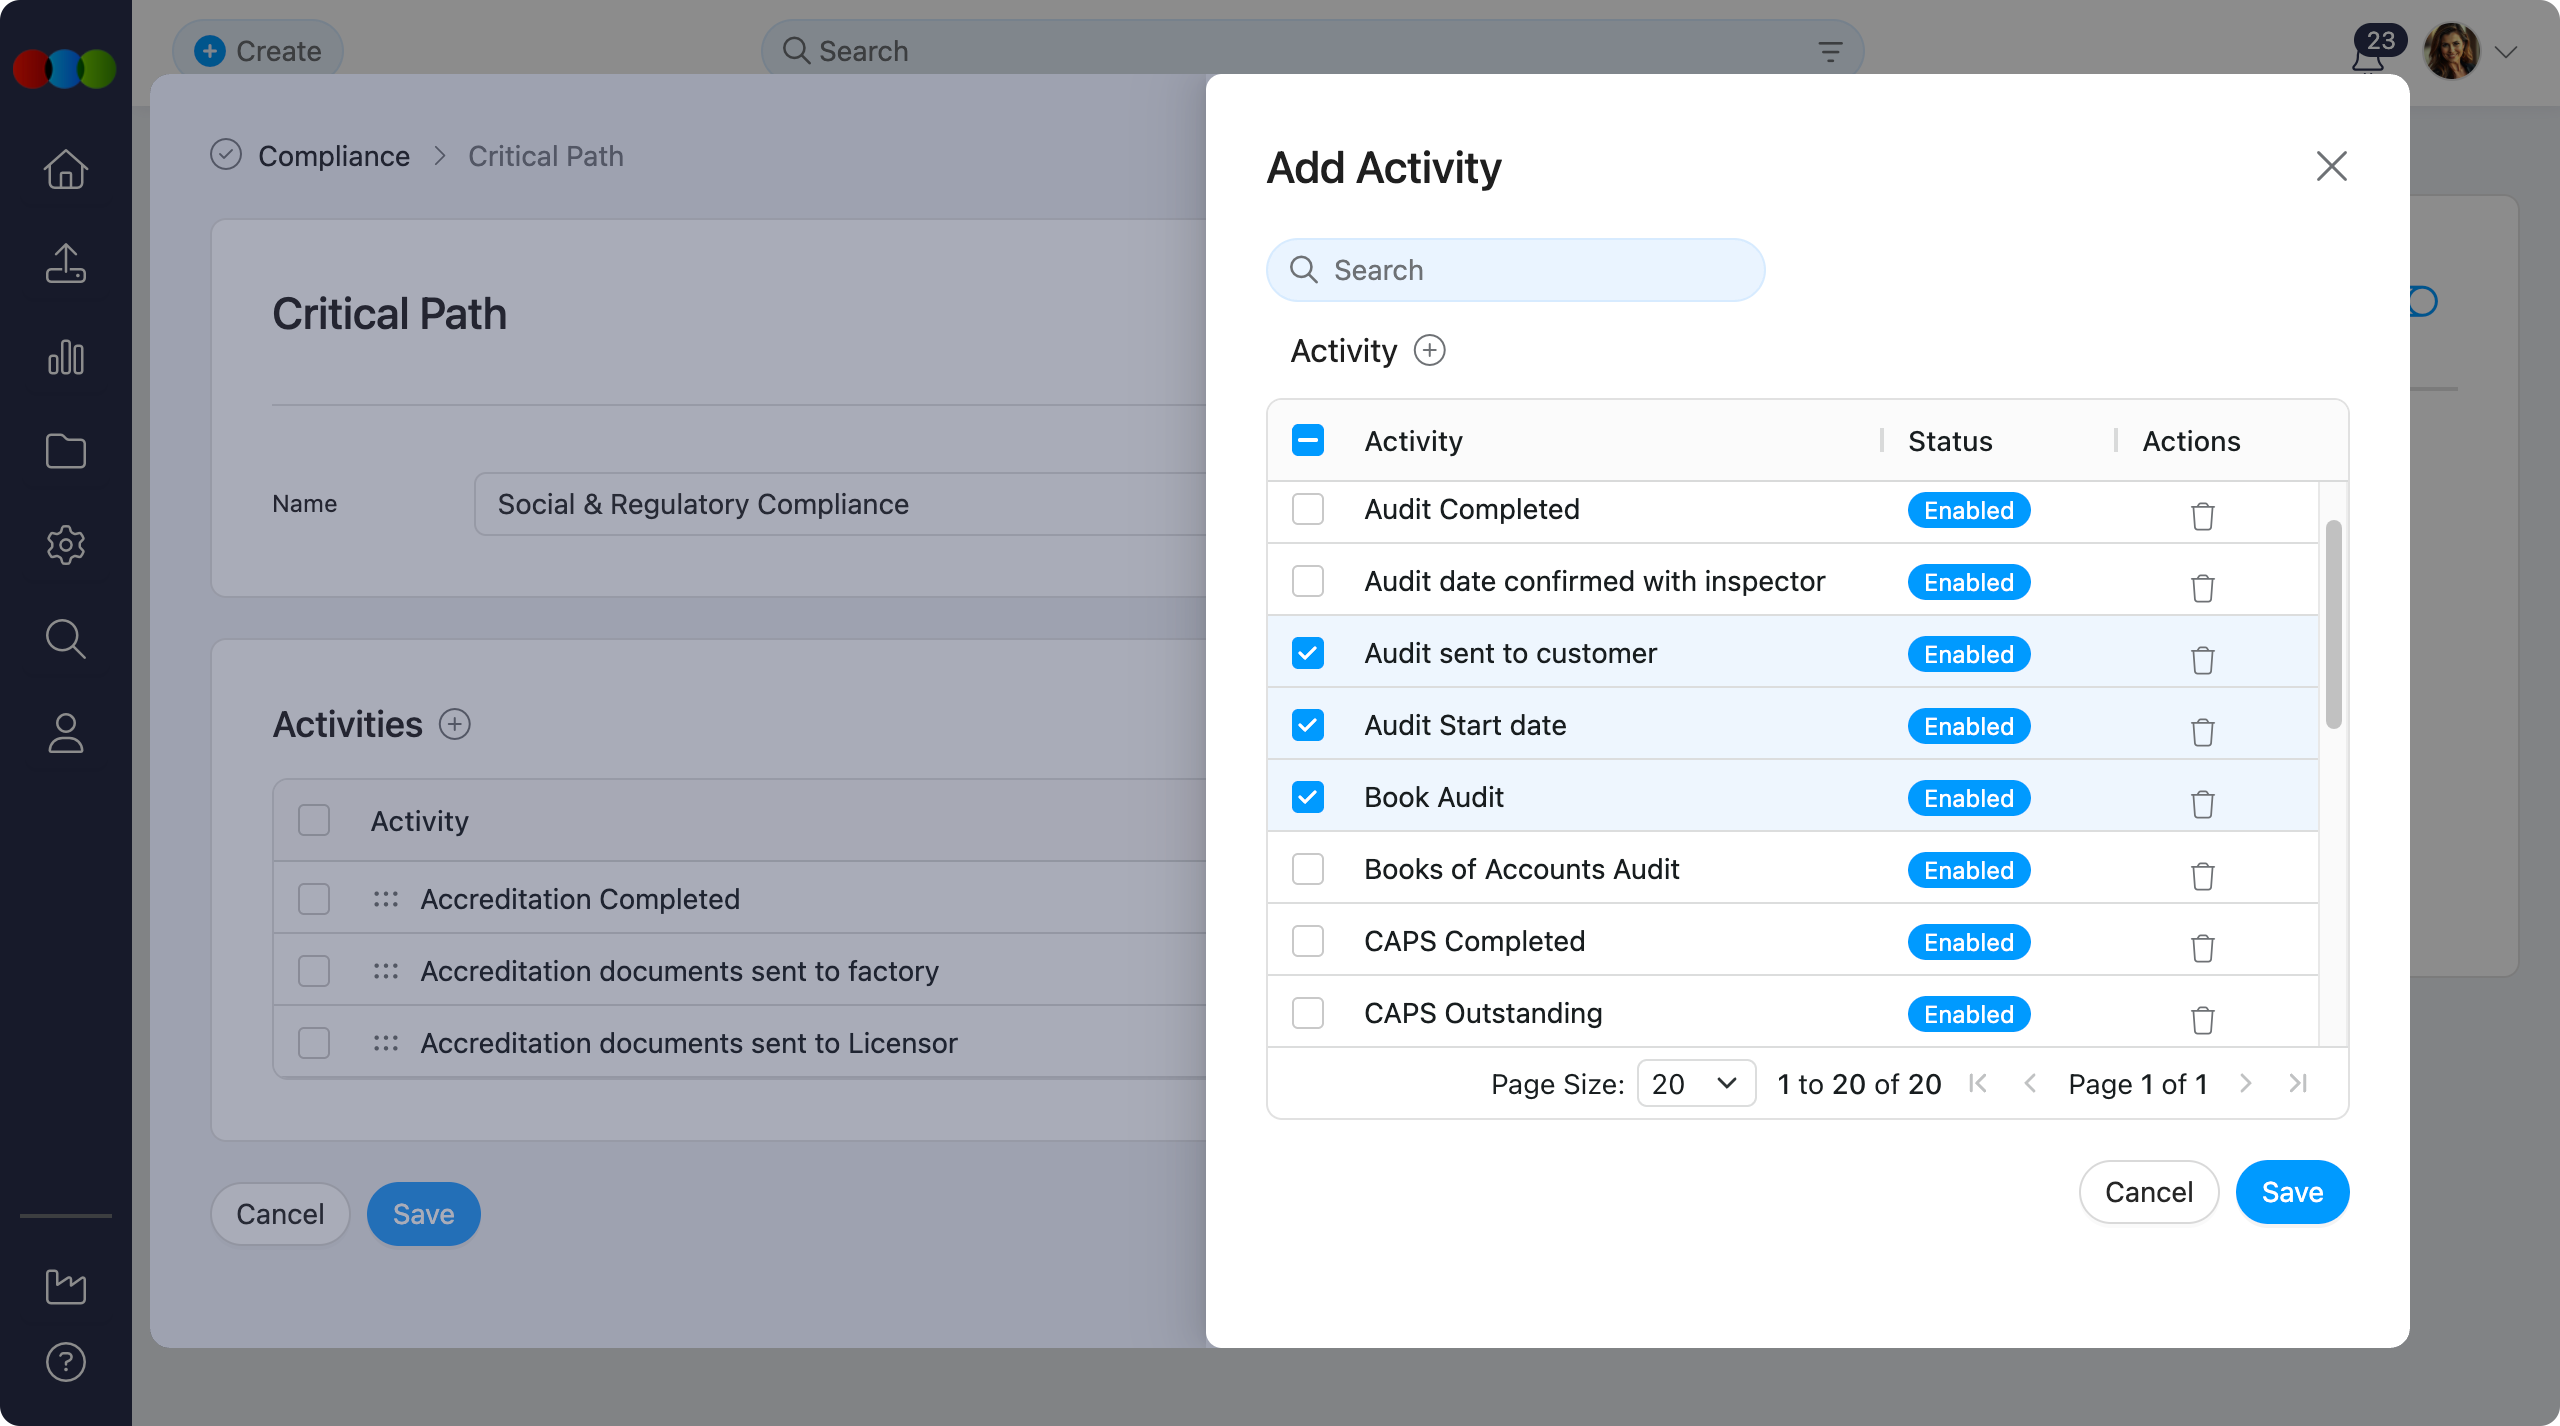Click trash icon for Book Audit
The width and height of the screenshot is (2560, 1426).
pyautogui.click(x=2202, y=804)
